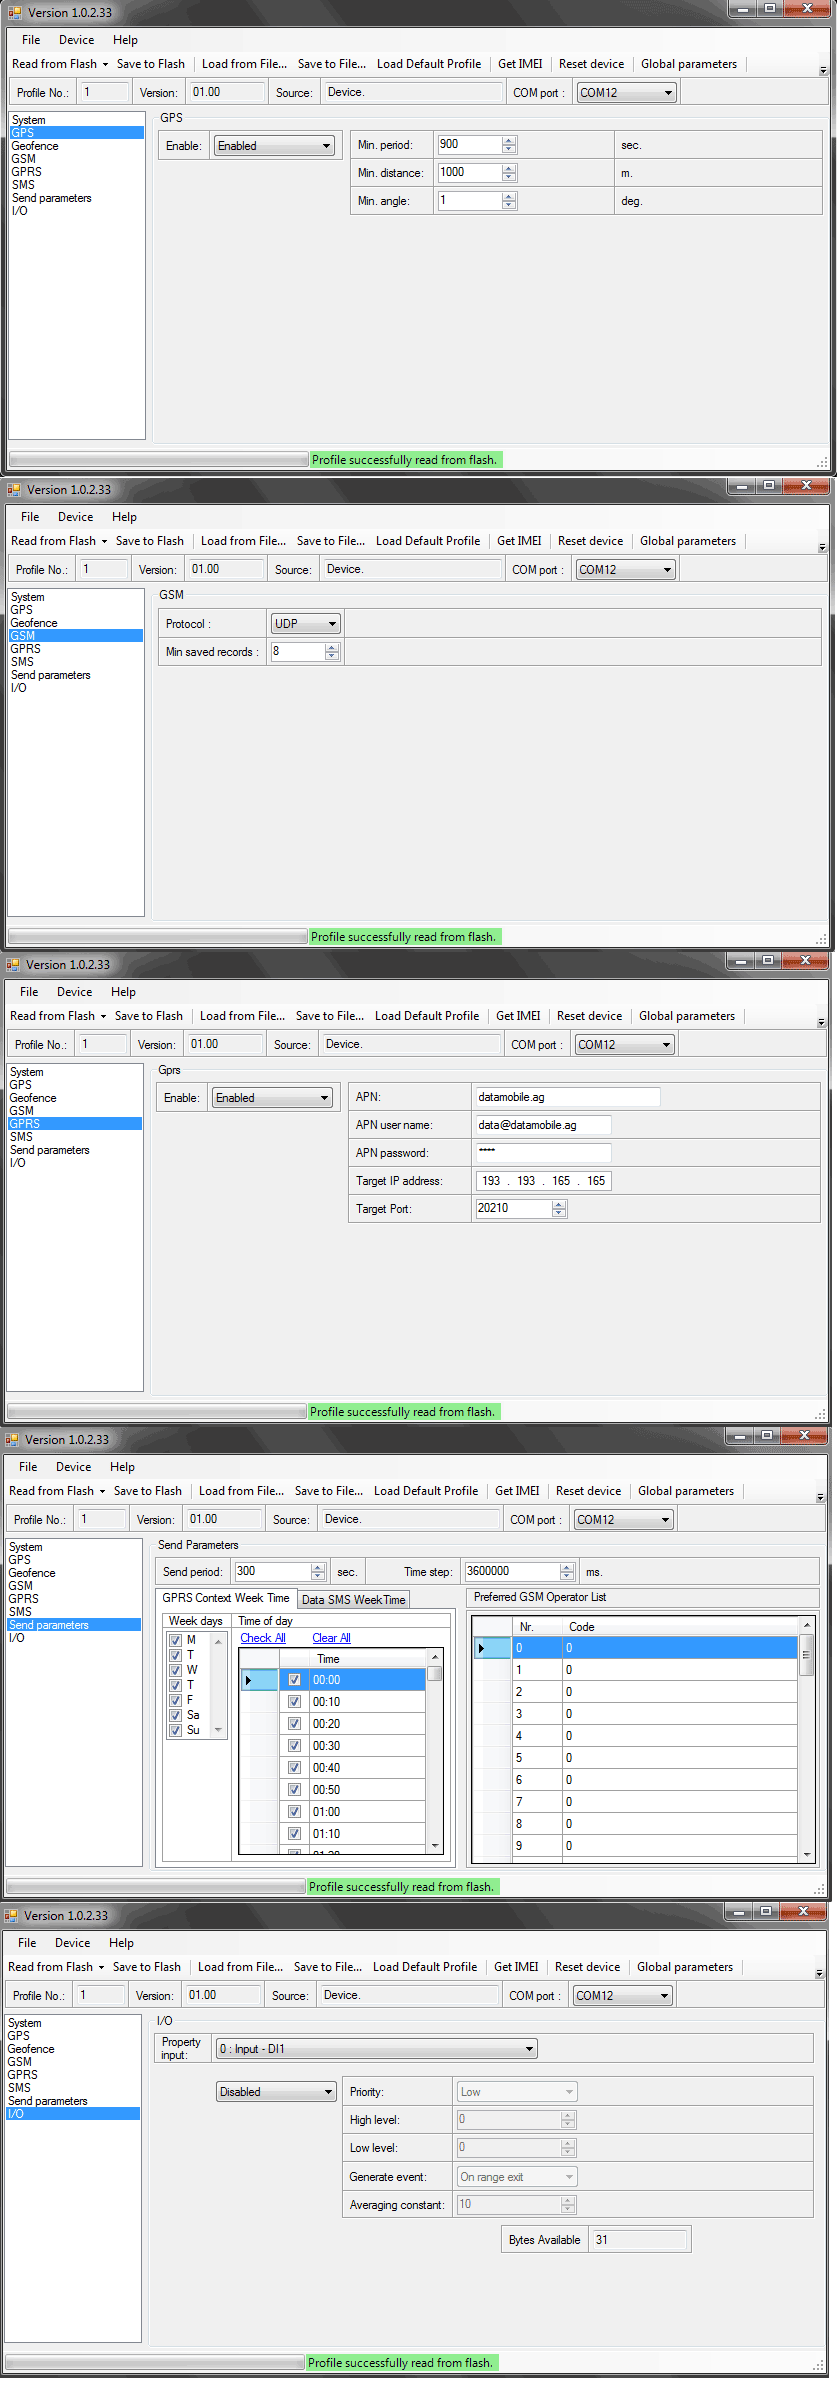Increase Min saved records in GSM panel

[x=332, y=647]
